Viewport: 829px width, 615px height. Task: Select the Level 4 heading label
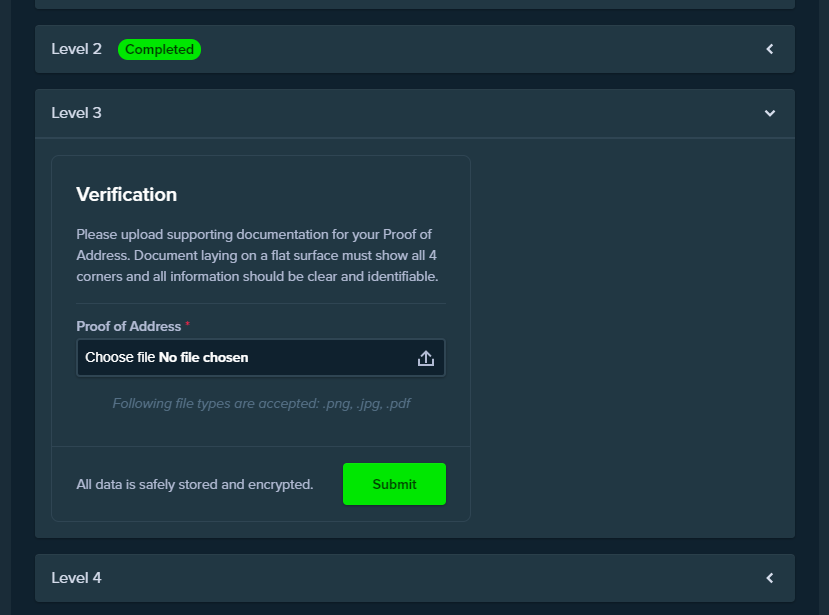pos(76,578)
